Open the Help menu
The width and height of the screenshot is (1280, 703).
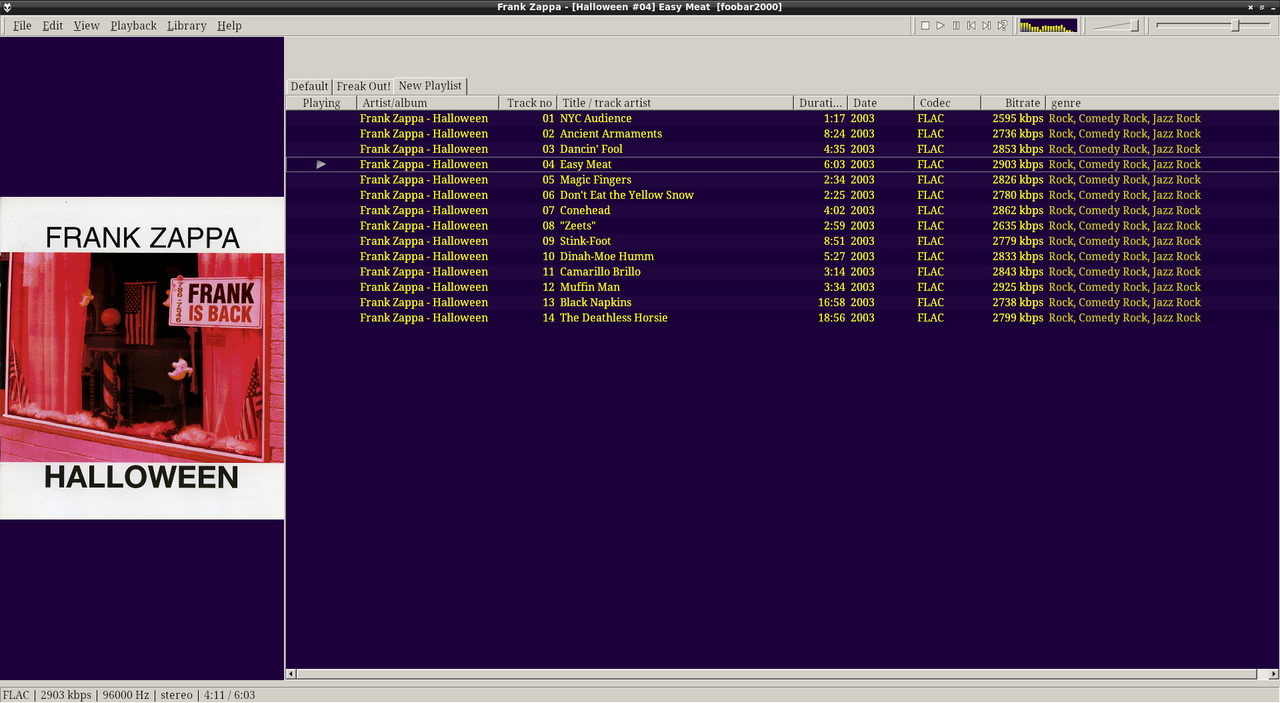point(229,25)
